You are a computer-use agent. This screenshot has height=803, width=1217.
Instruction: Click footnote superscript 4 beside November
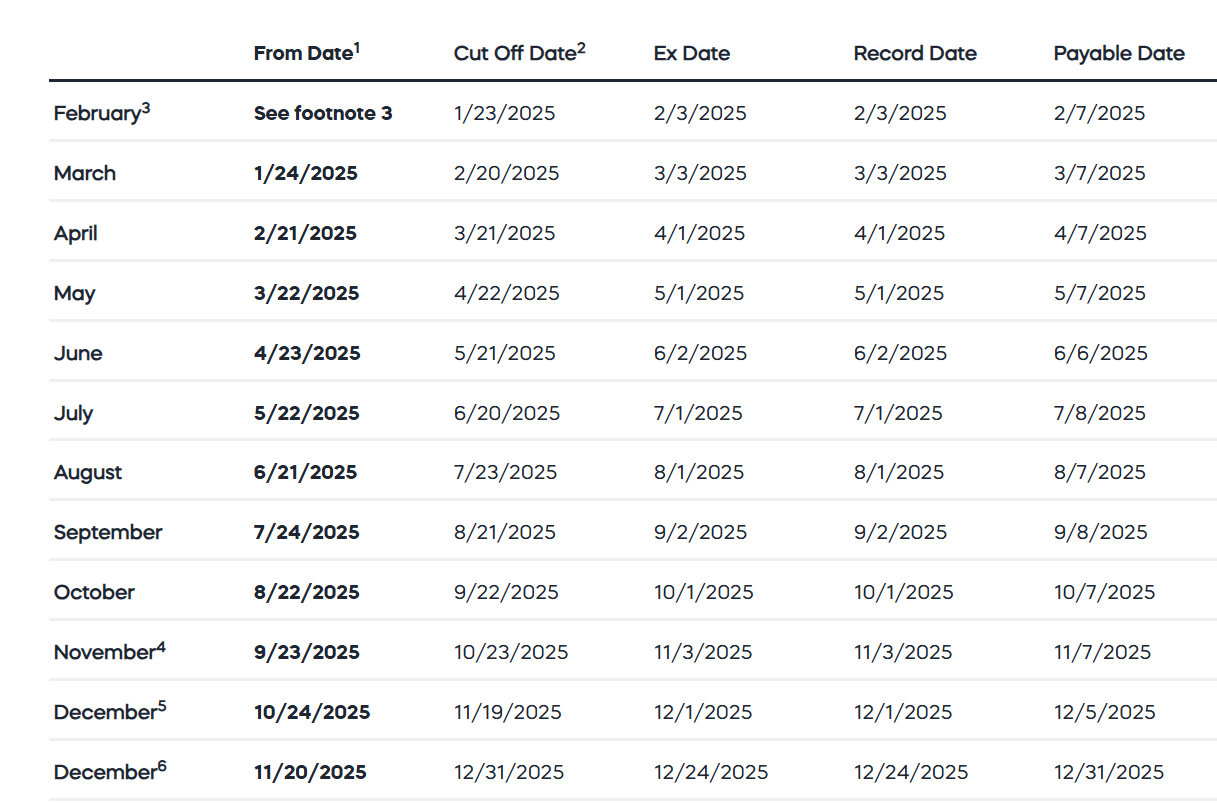tap(161, 646)
